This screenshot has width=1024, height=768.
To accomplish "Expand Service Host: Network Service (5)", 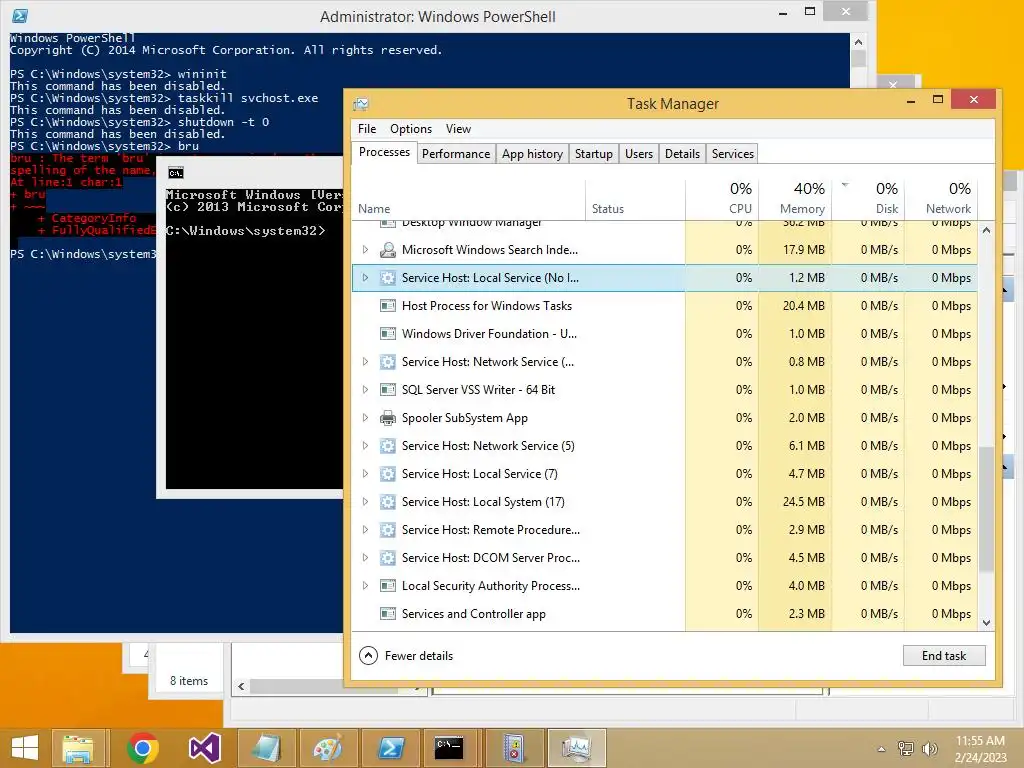I will (365, 446).
